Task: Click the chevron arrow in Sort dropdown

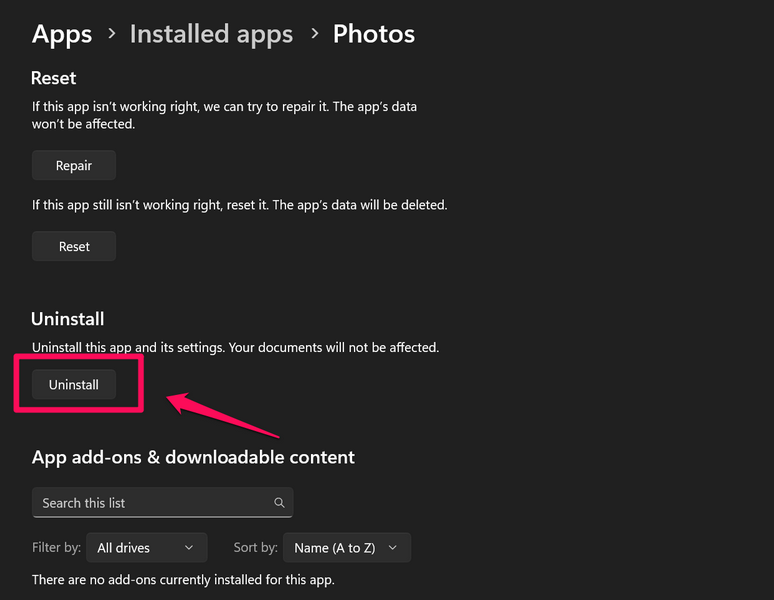Action: (392, 548)
